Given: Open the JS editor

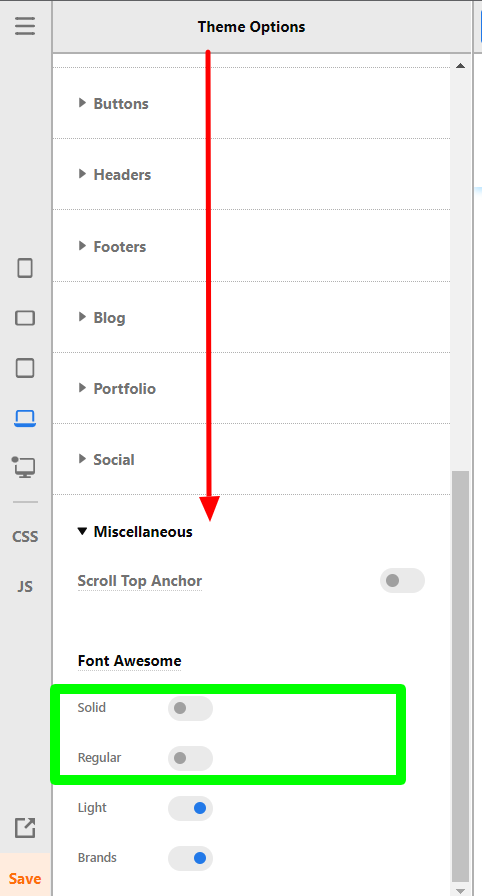Looking at the screenshot, I should (25, 586).
